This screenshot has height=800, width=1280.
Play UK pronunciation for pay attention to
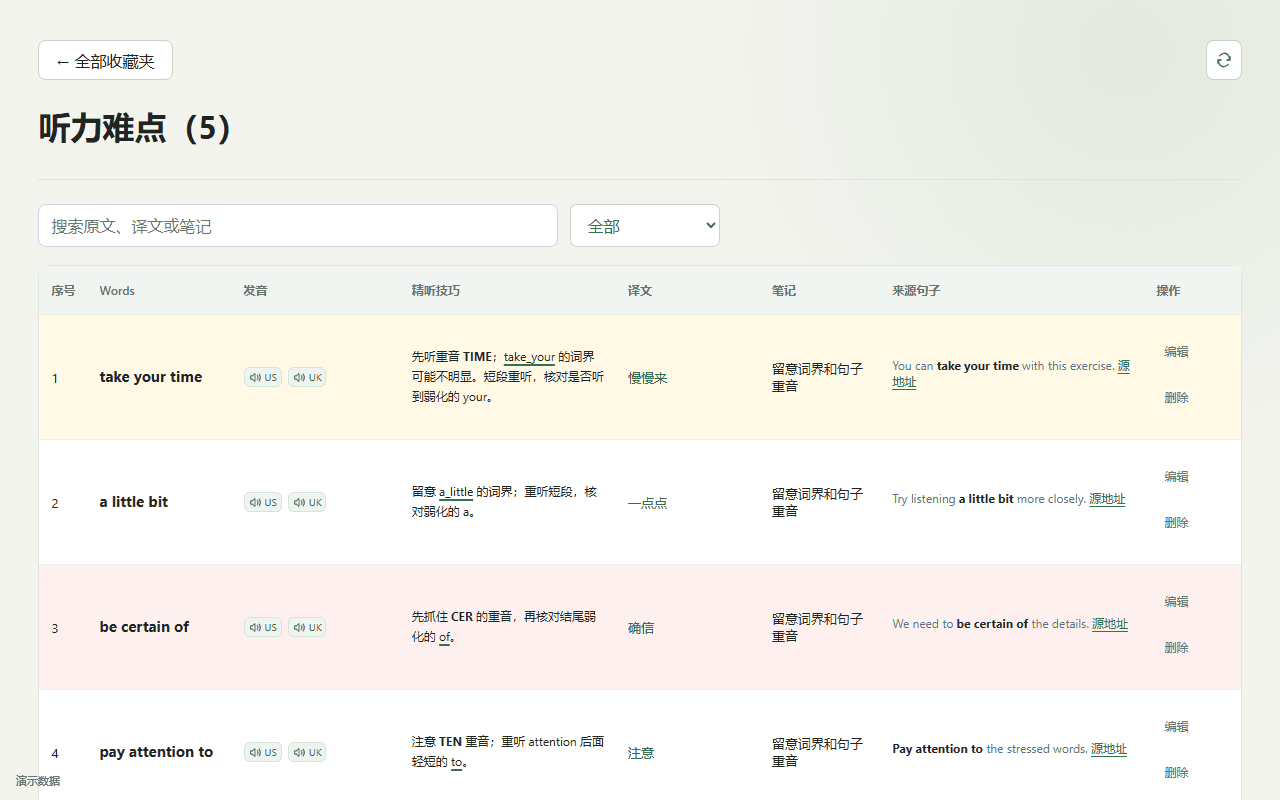pos(307,752)
